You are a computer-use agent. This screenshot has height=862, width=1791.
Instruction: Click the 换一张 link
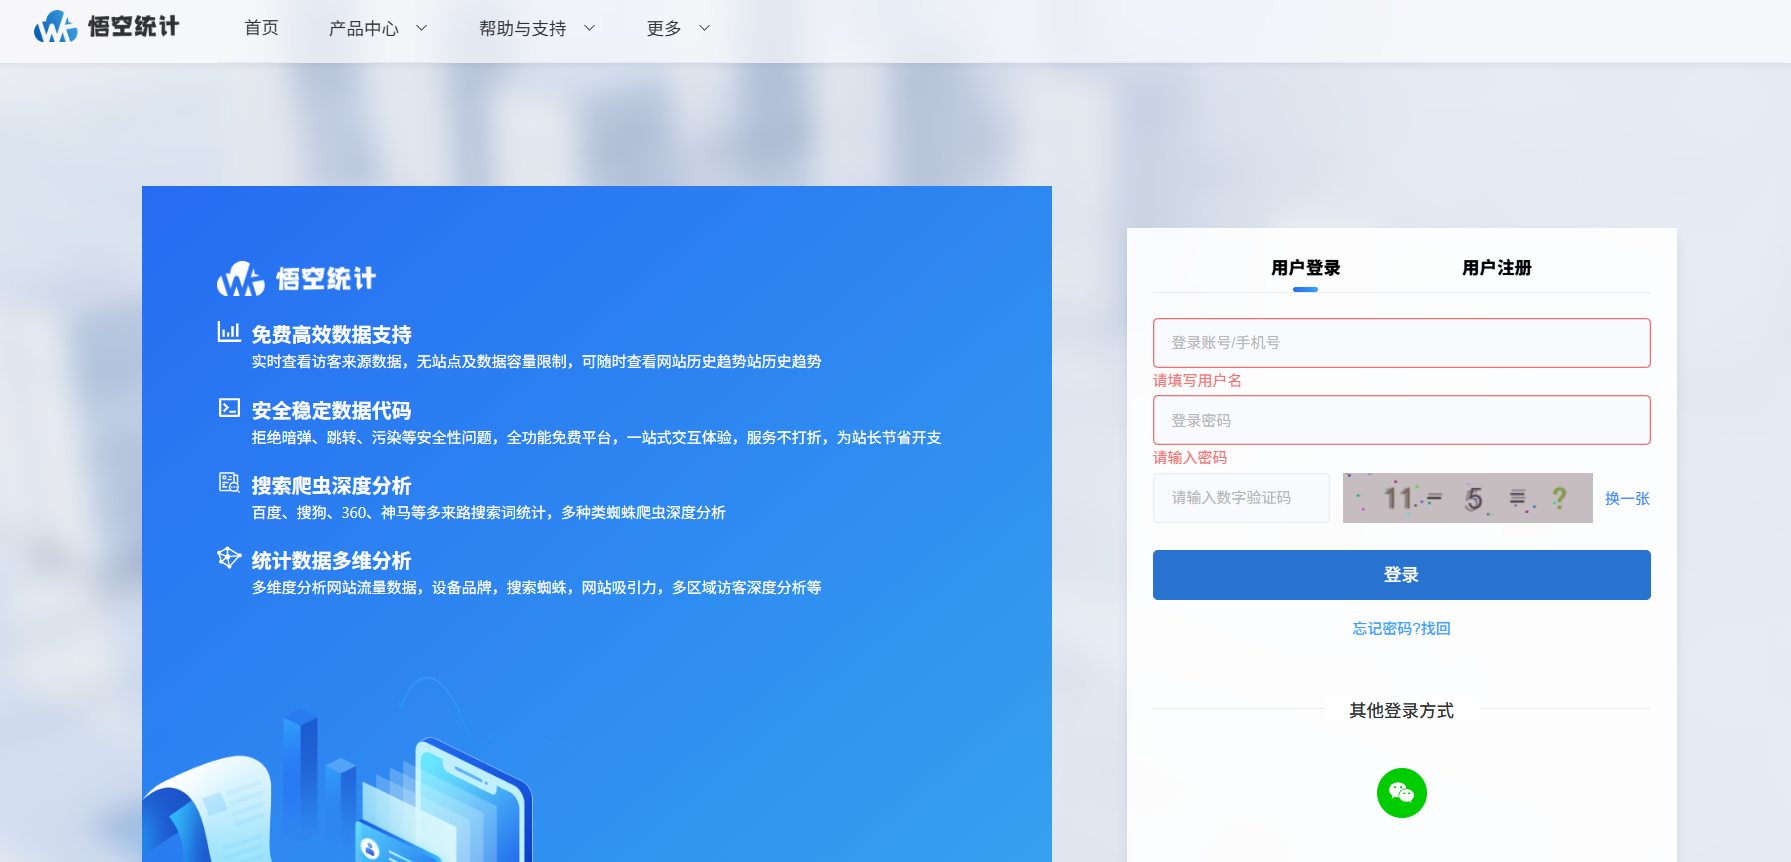pyautogui.click(x=1627, y=498)
